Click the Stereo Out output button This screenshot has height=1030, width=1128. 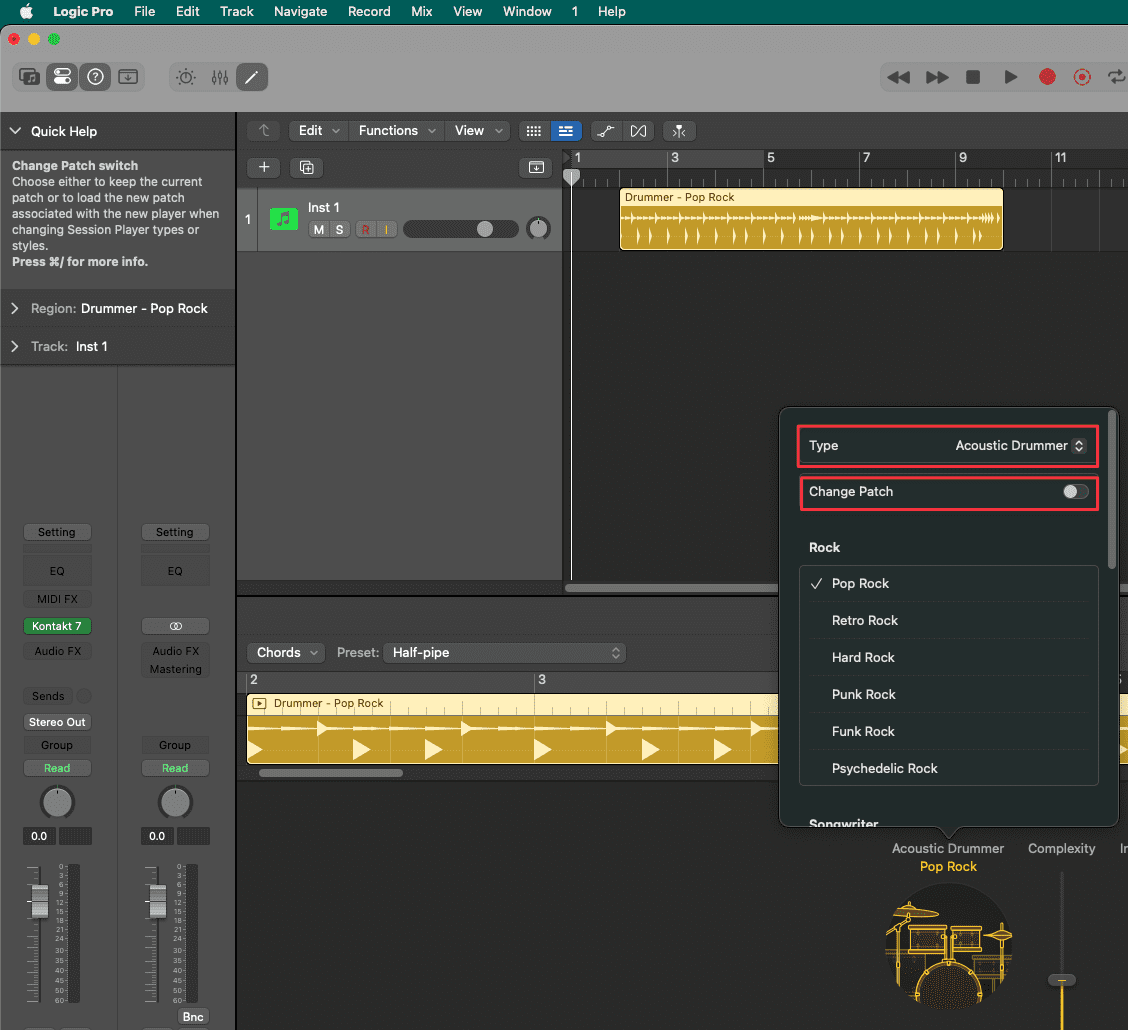click(x=57, y=722)
